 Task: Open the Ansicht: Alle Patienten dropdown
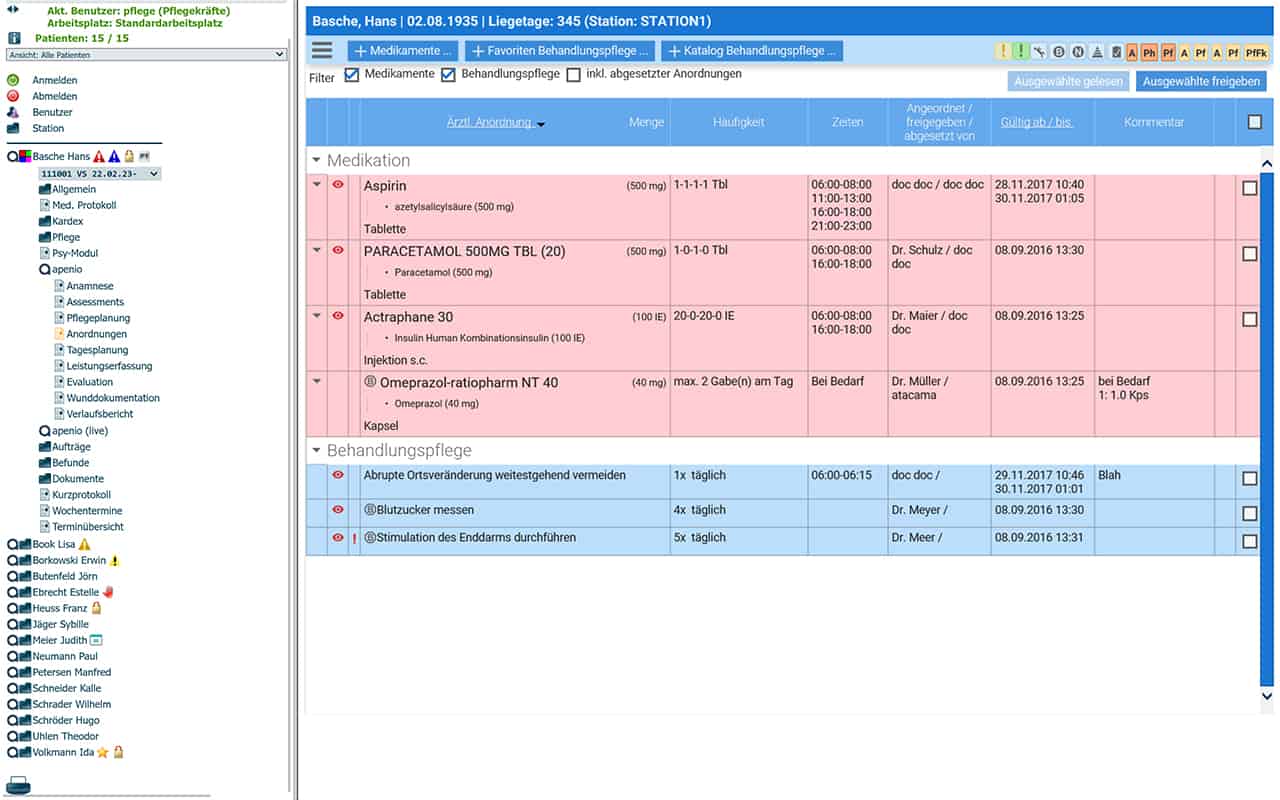[x=146, y=55]
